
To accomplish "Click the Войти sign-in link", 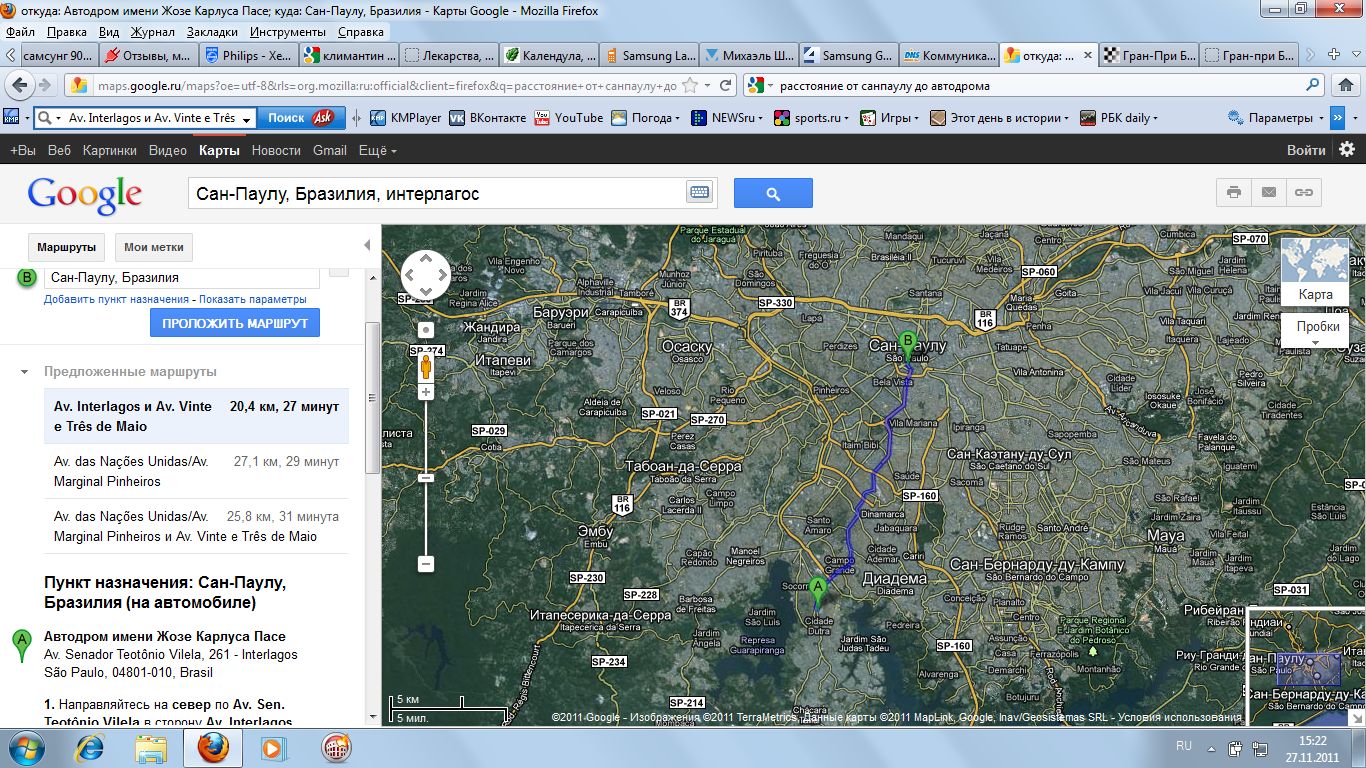I will coord(1306,150).
